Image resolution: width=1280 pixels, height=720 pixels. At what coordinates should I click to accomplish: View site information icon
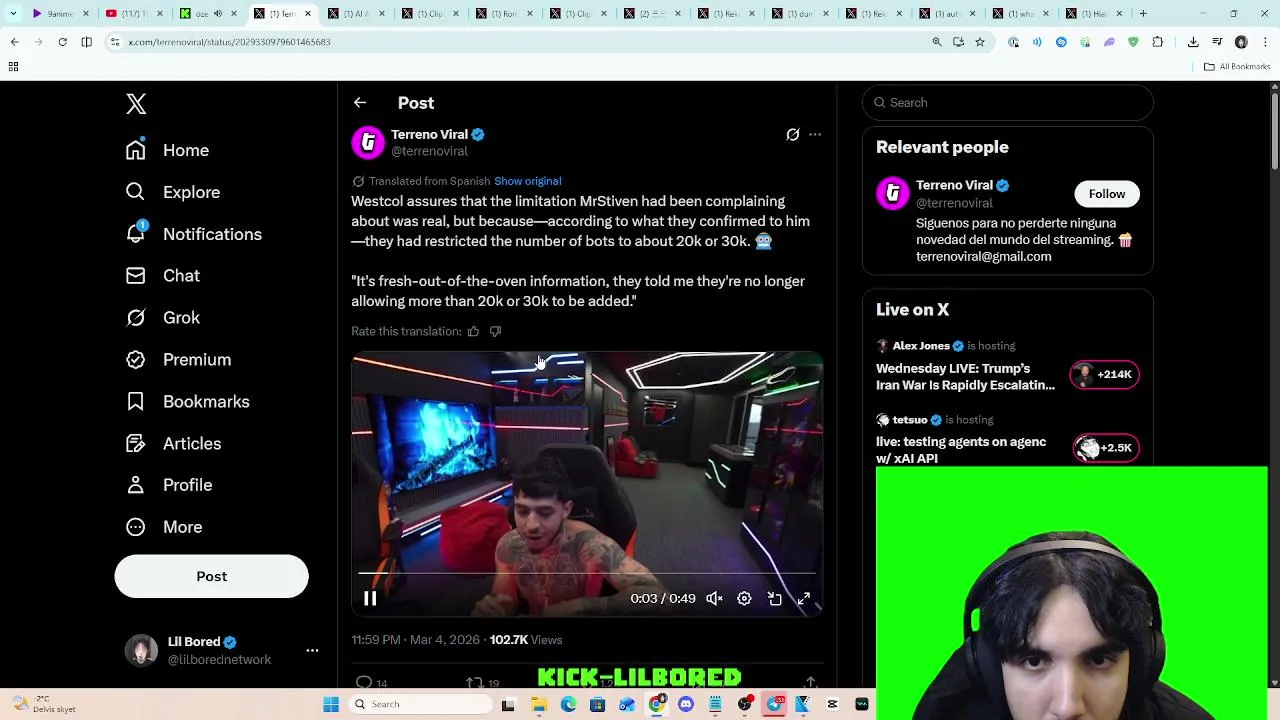coord(115,42)
